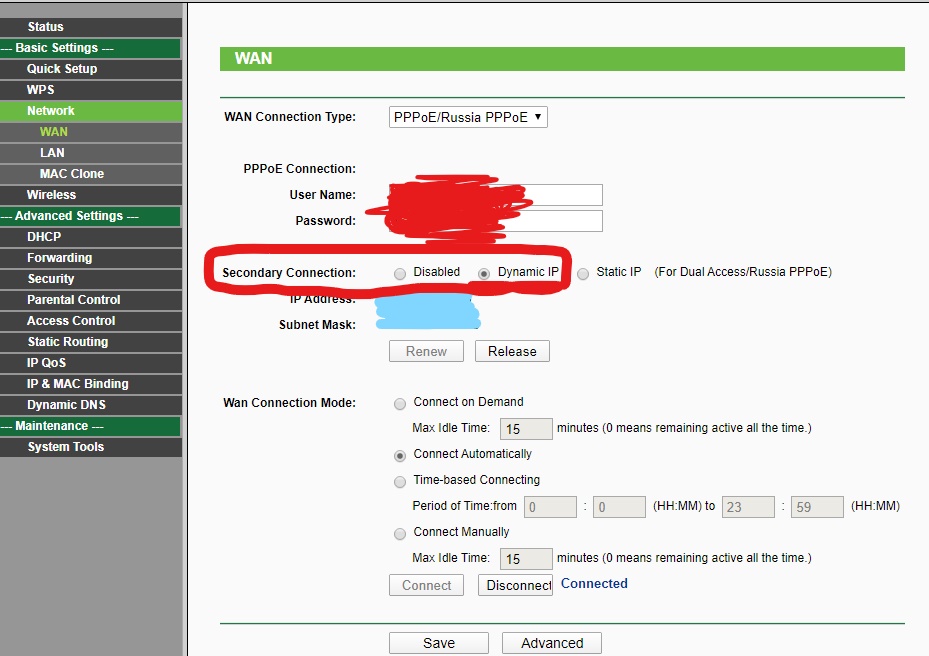Select Time-based Connecting radio button
The width and height of the screenshot is (929, 656).
tap(400, 481)
